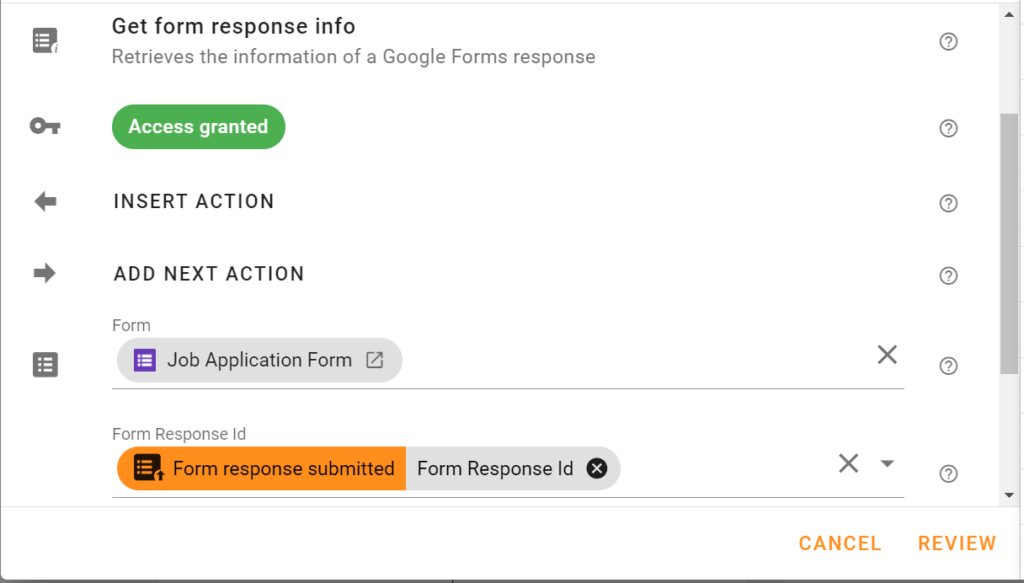
Task: Click the CANCEL button
Action: coord(839,543)
